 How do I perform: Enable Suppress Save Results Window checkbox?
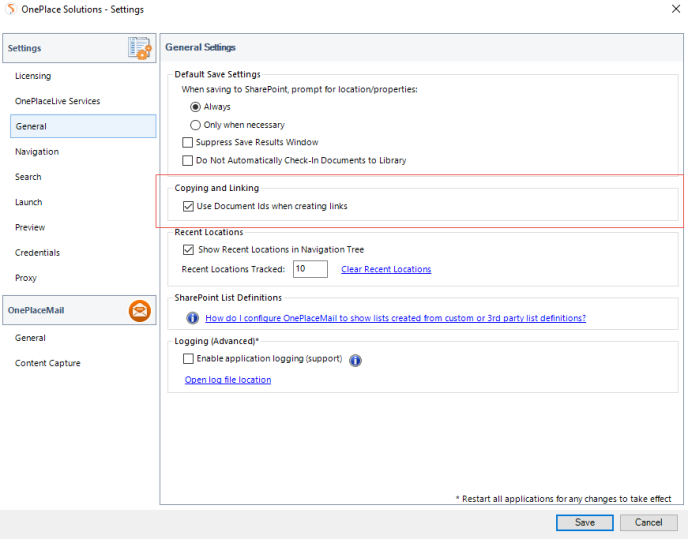tap(188, 143)
